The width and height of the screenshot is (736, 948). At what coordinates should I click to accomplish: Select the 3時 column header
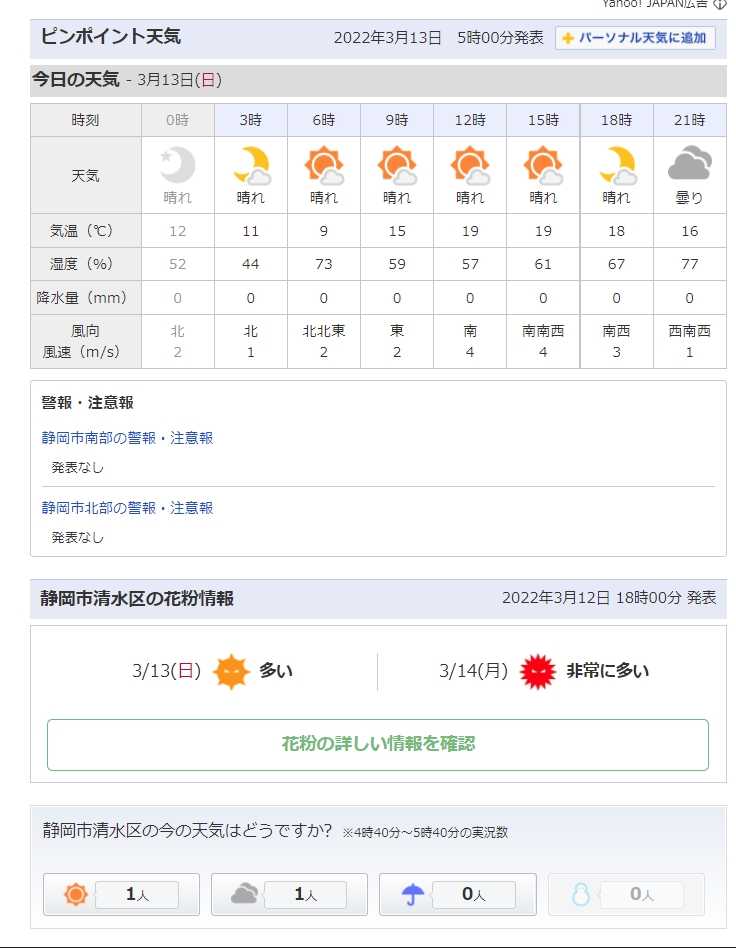[x=250, y=120]
